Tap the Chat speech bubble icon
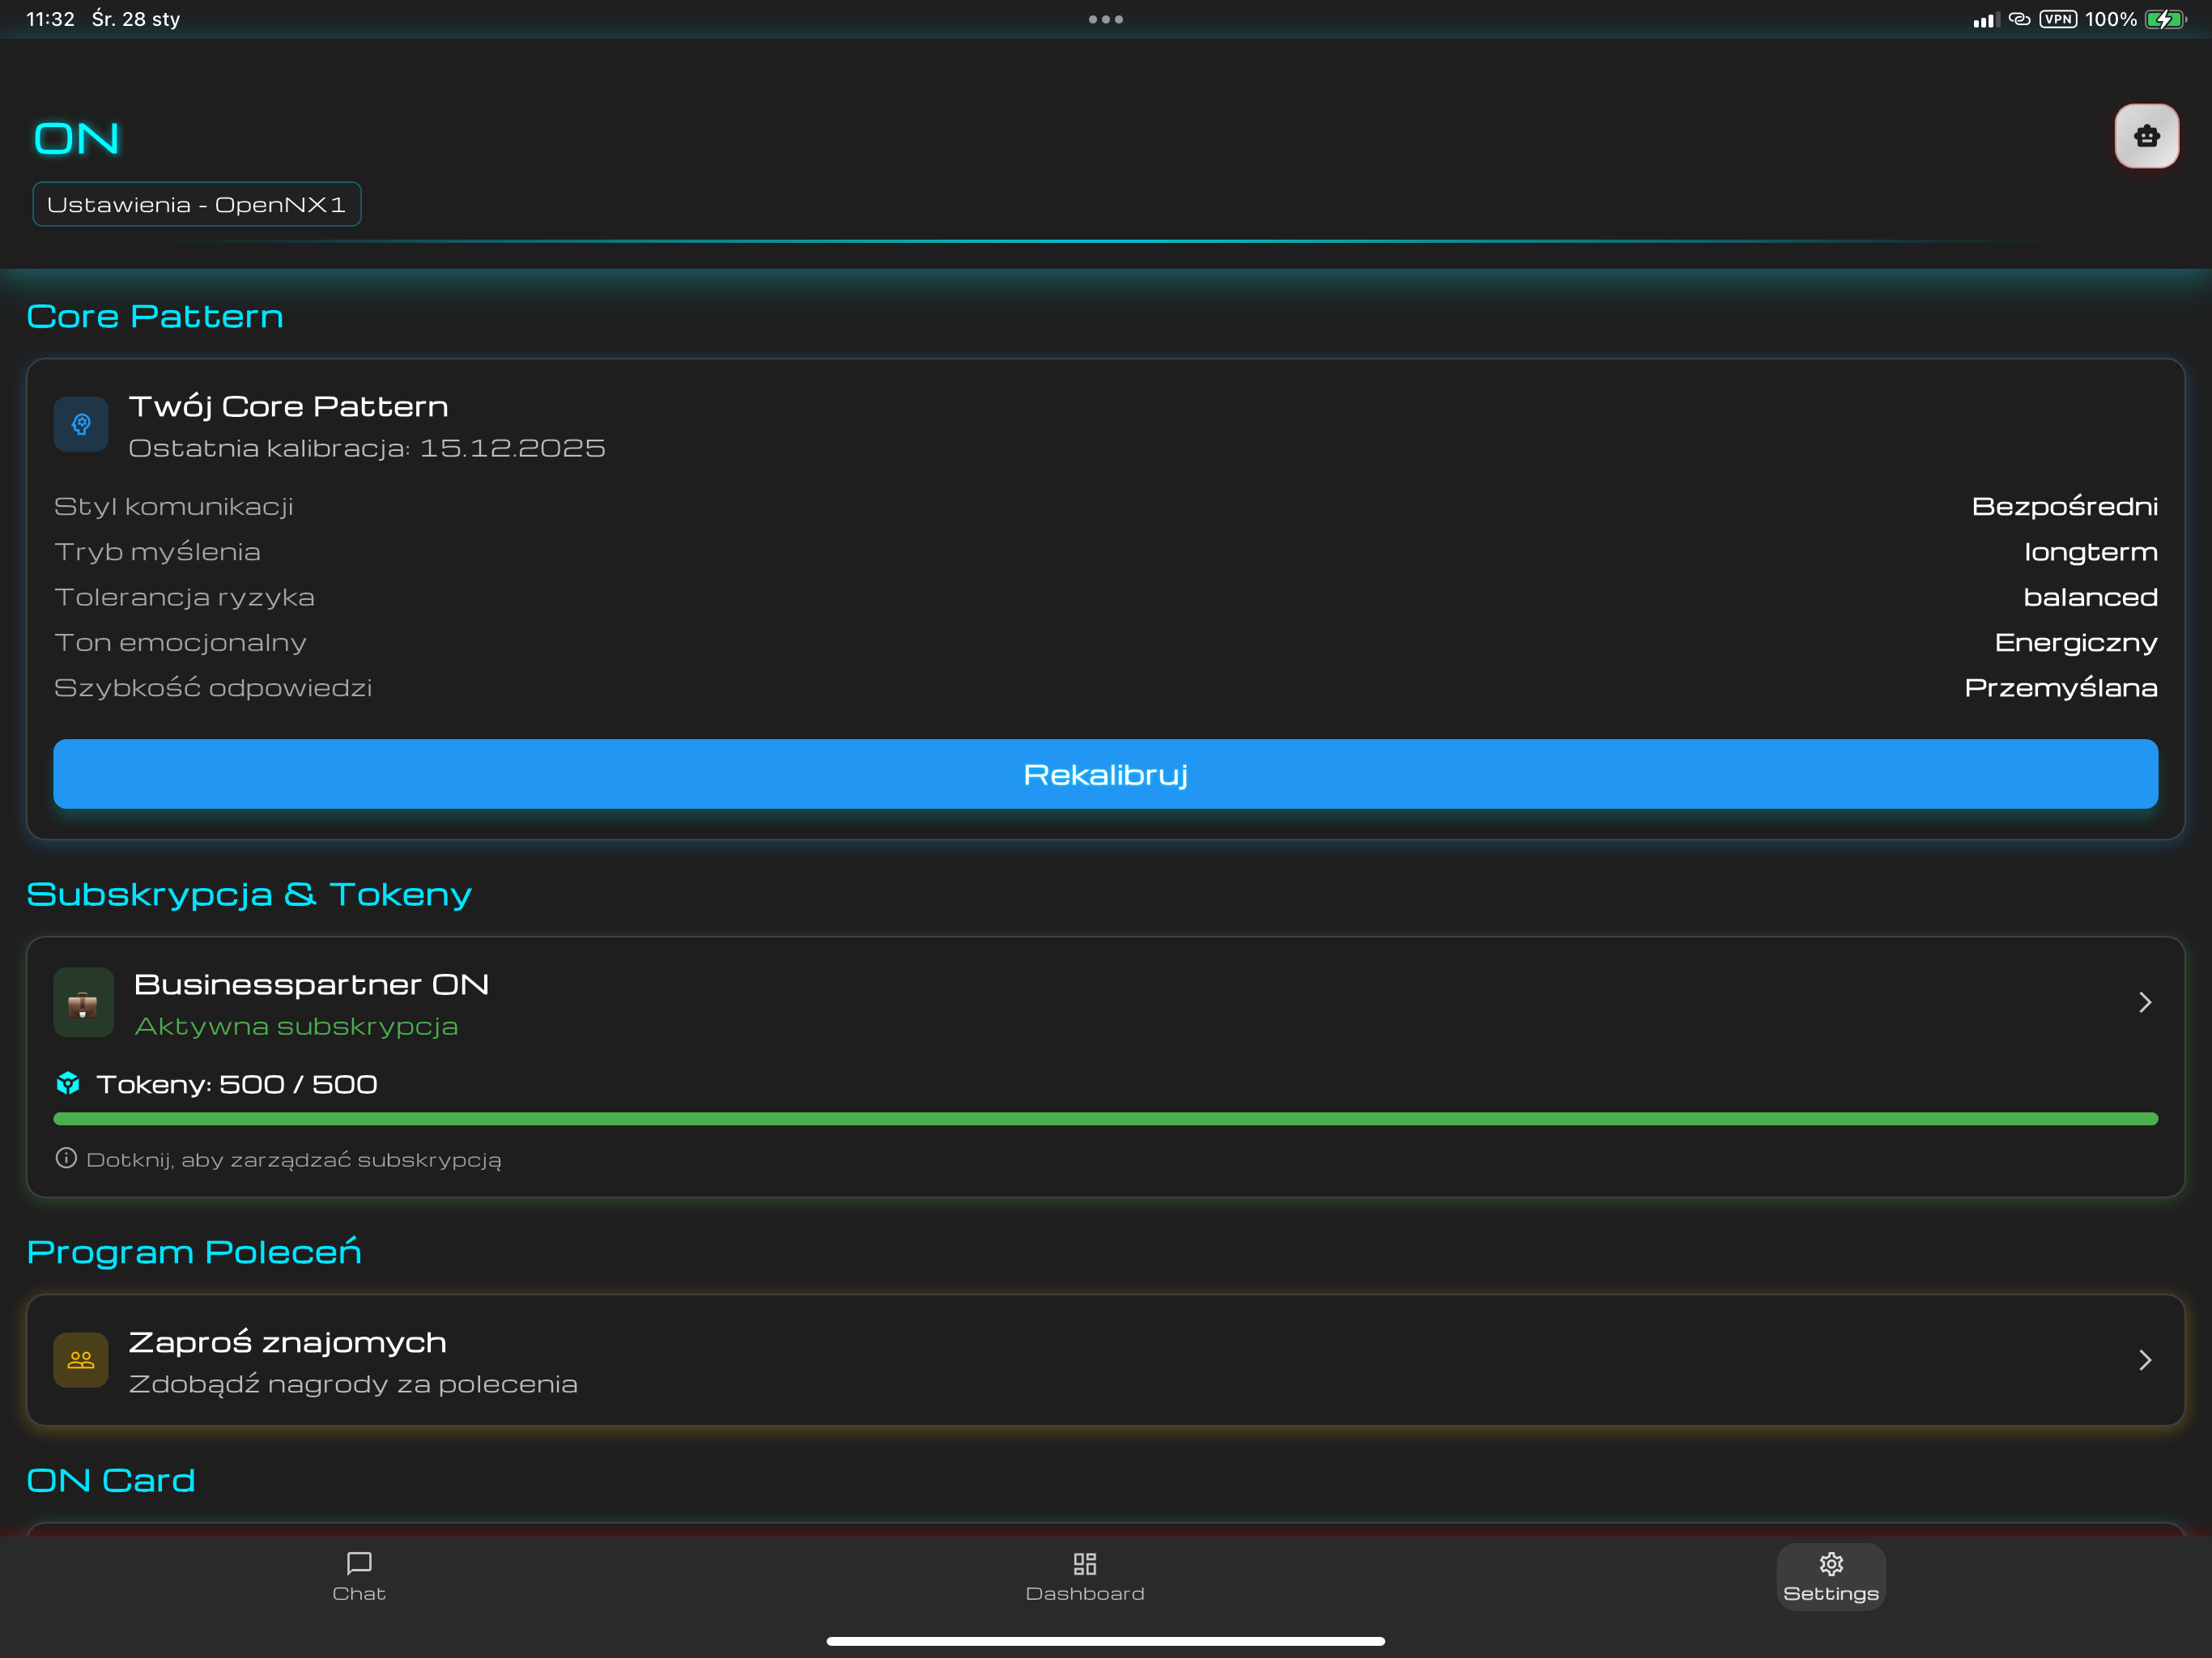The height and width of the screenshot is (1658, 2212). (359, 1563)
